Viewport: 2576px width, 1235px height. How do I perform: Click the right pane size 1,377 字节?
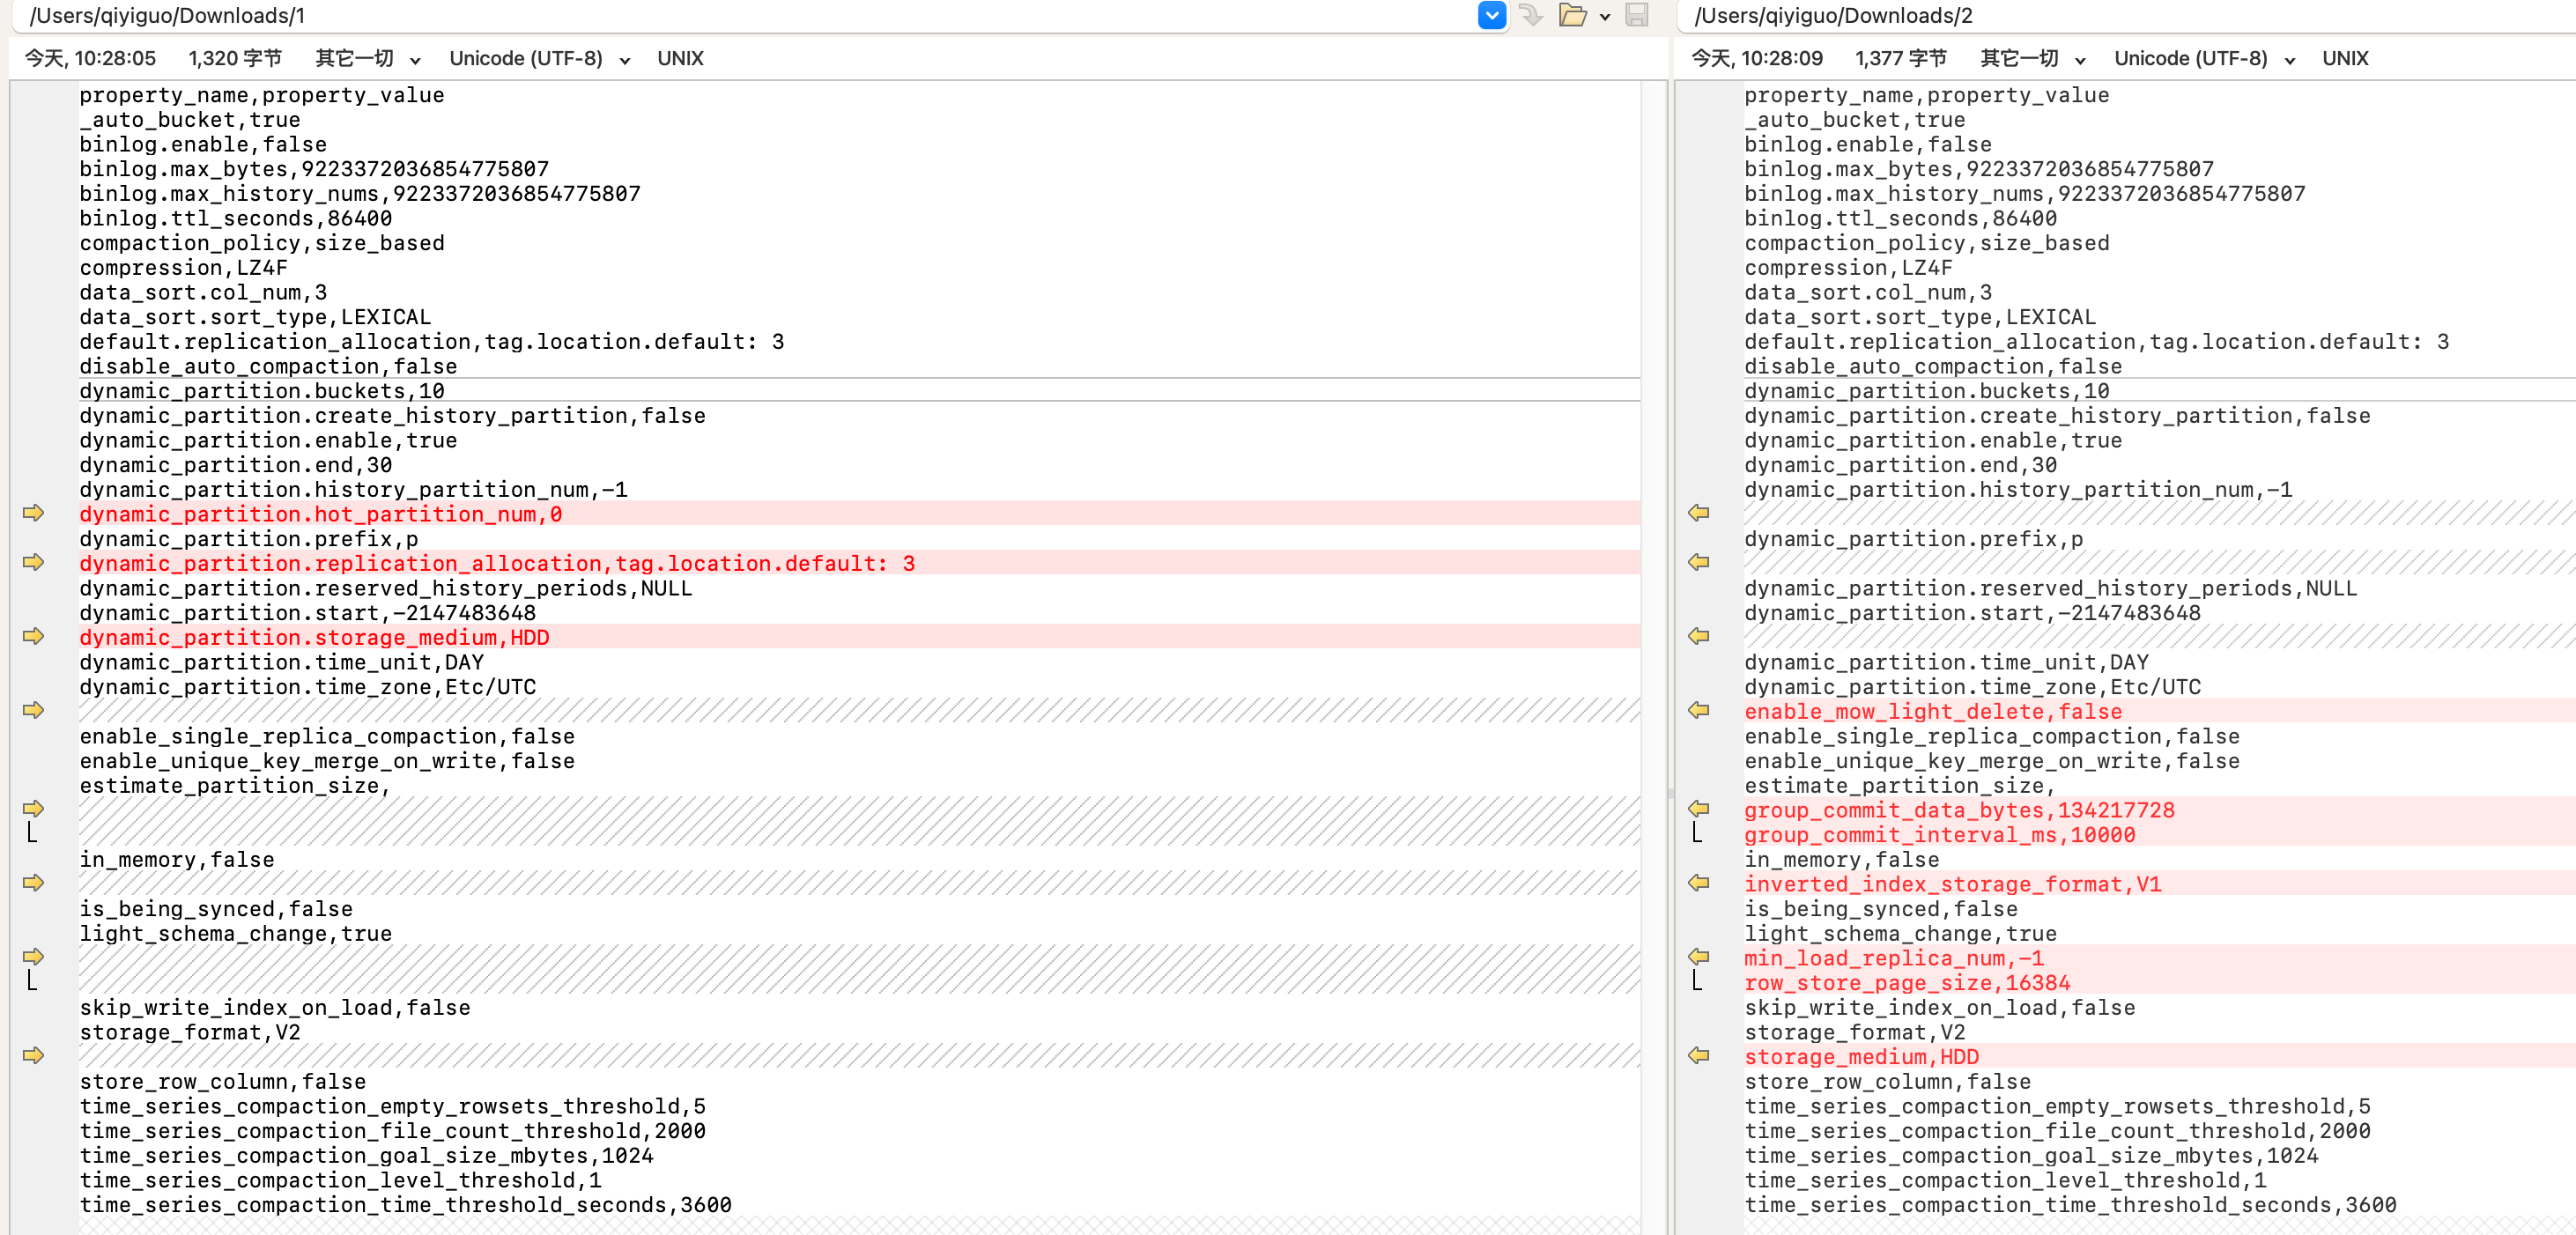point(1901,59)
